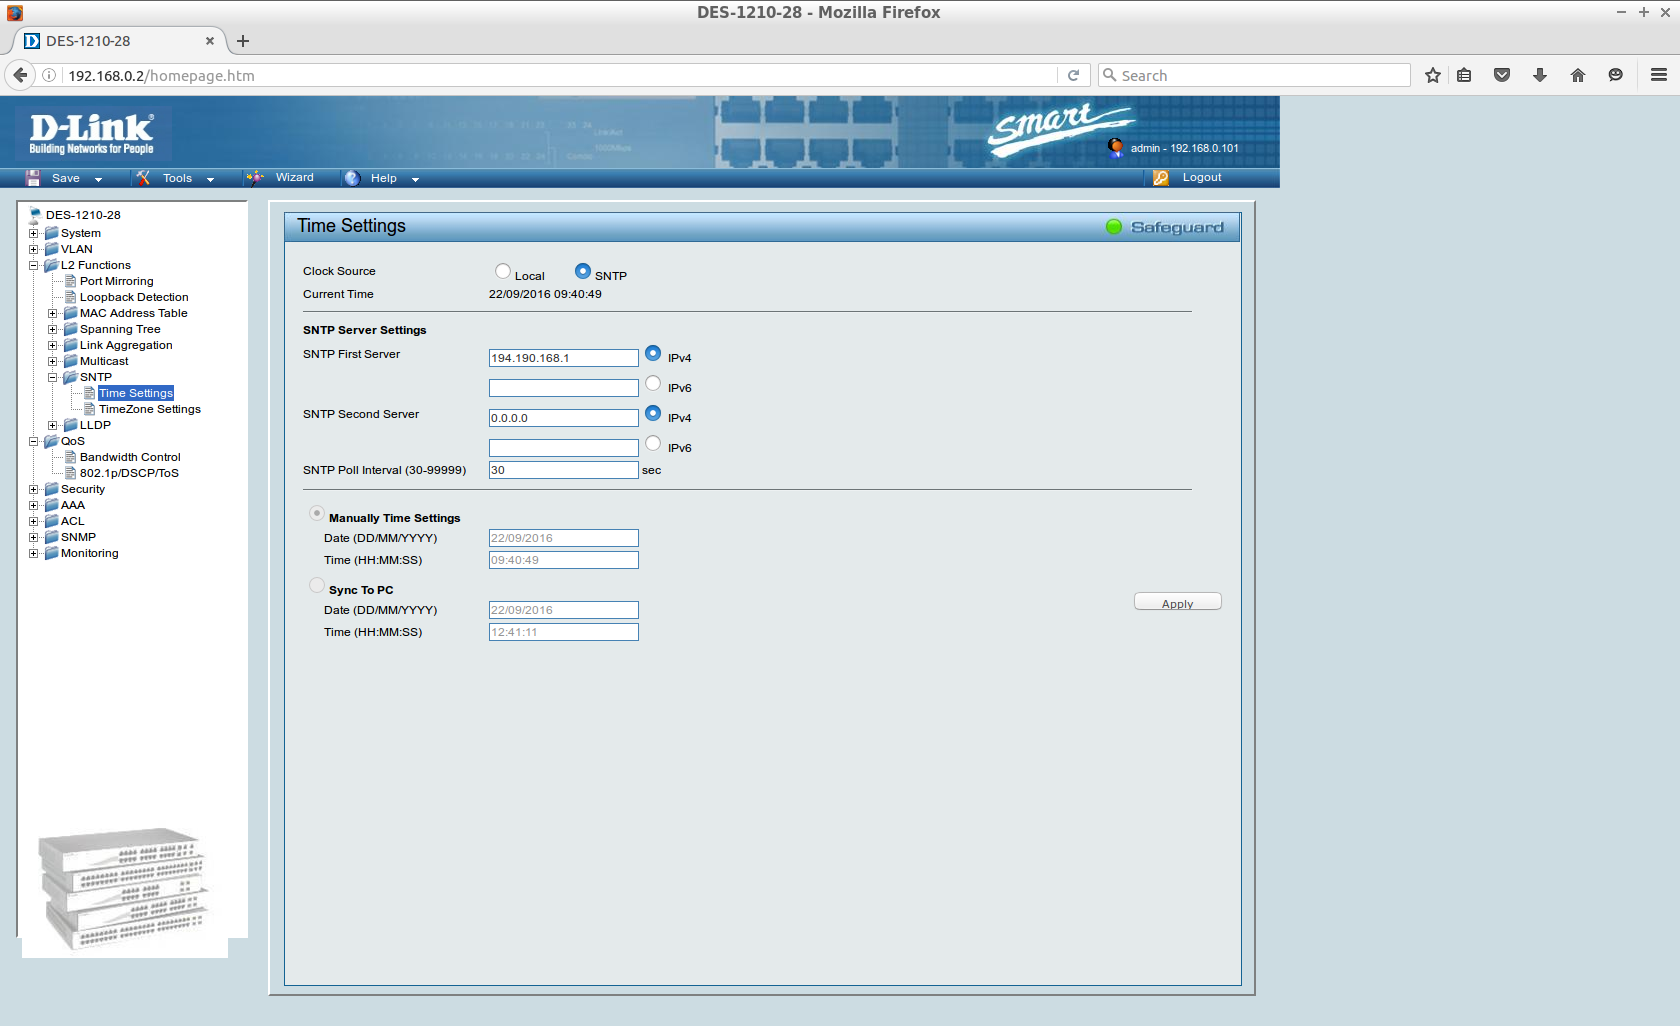
Task: Collapse the L2 Functions tree node
Action: click(33, 266)
